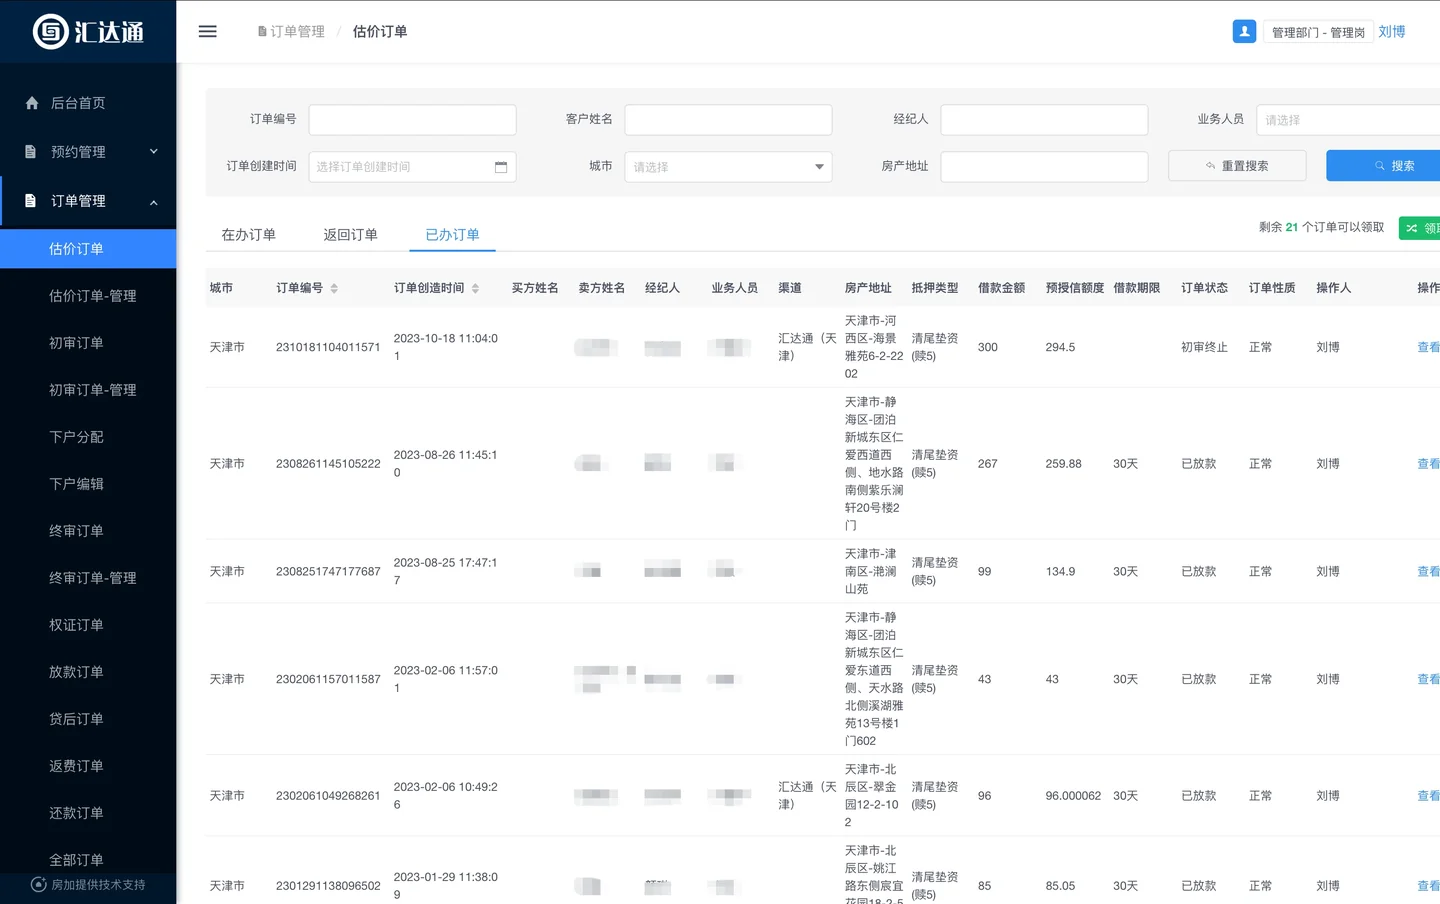1440x904 pixels.
Task: Click the green 领取 order button
Action: (1421, 228)
